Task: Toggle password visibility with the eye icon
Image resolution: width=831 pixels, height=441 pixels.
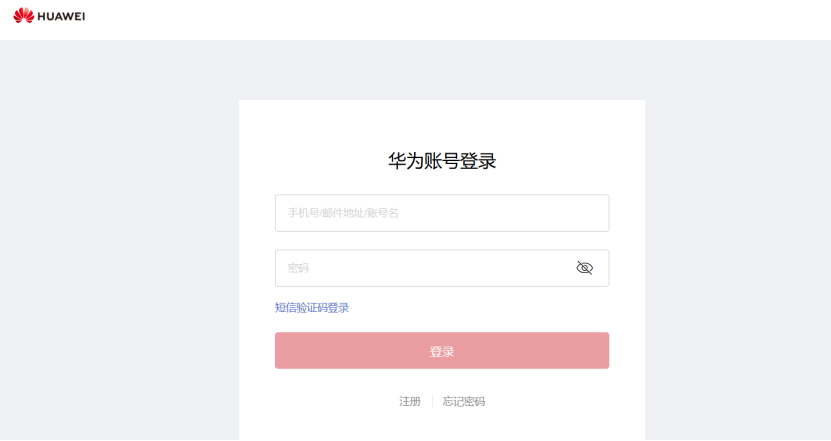Action: click(584, 268)
